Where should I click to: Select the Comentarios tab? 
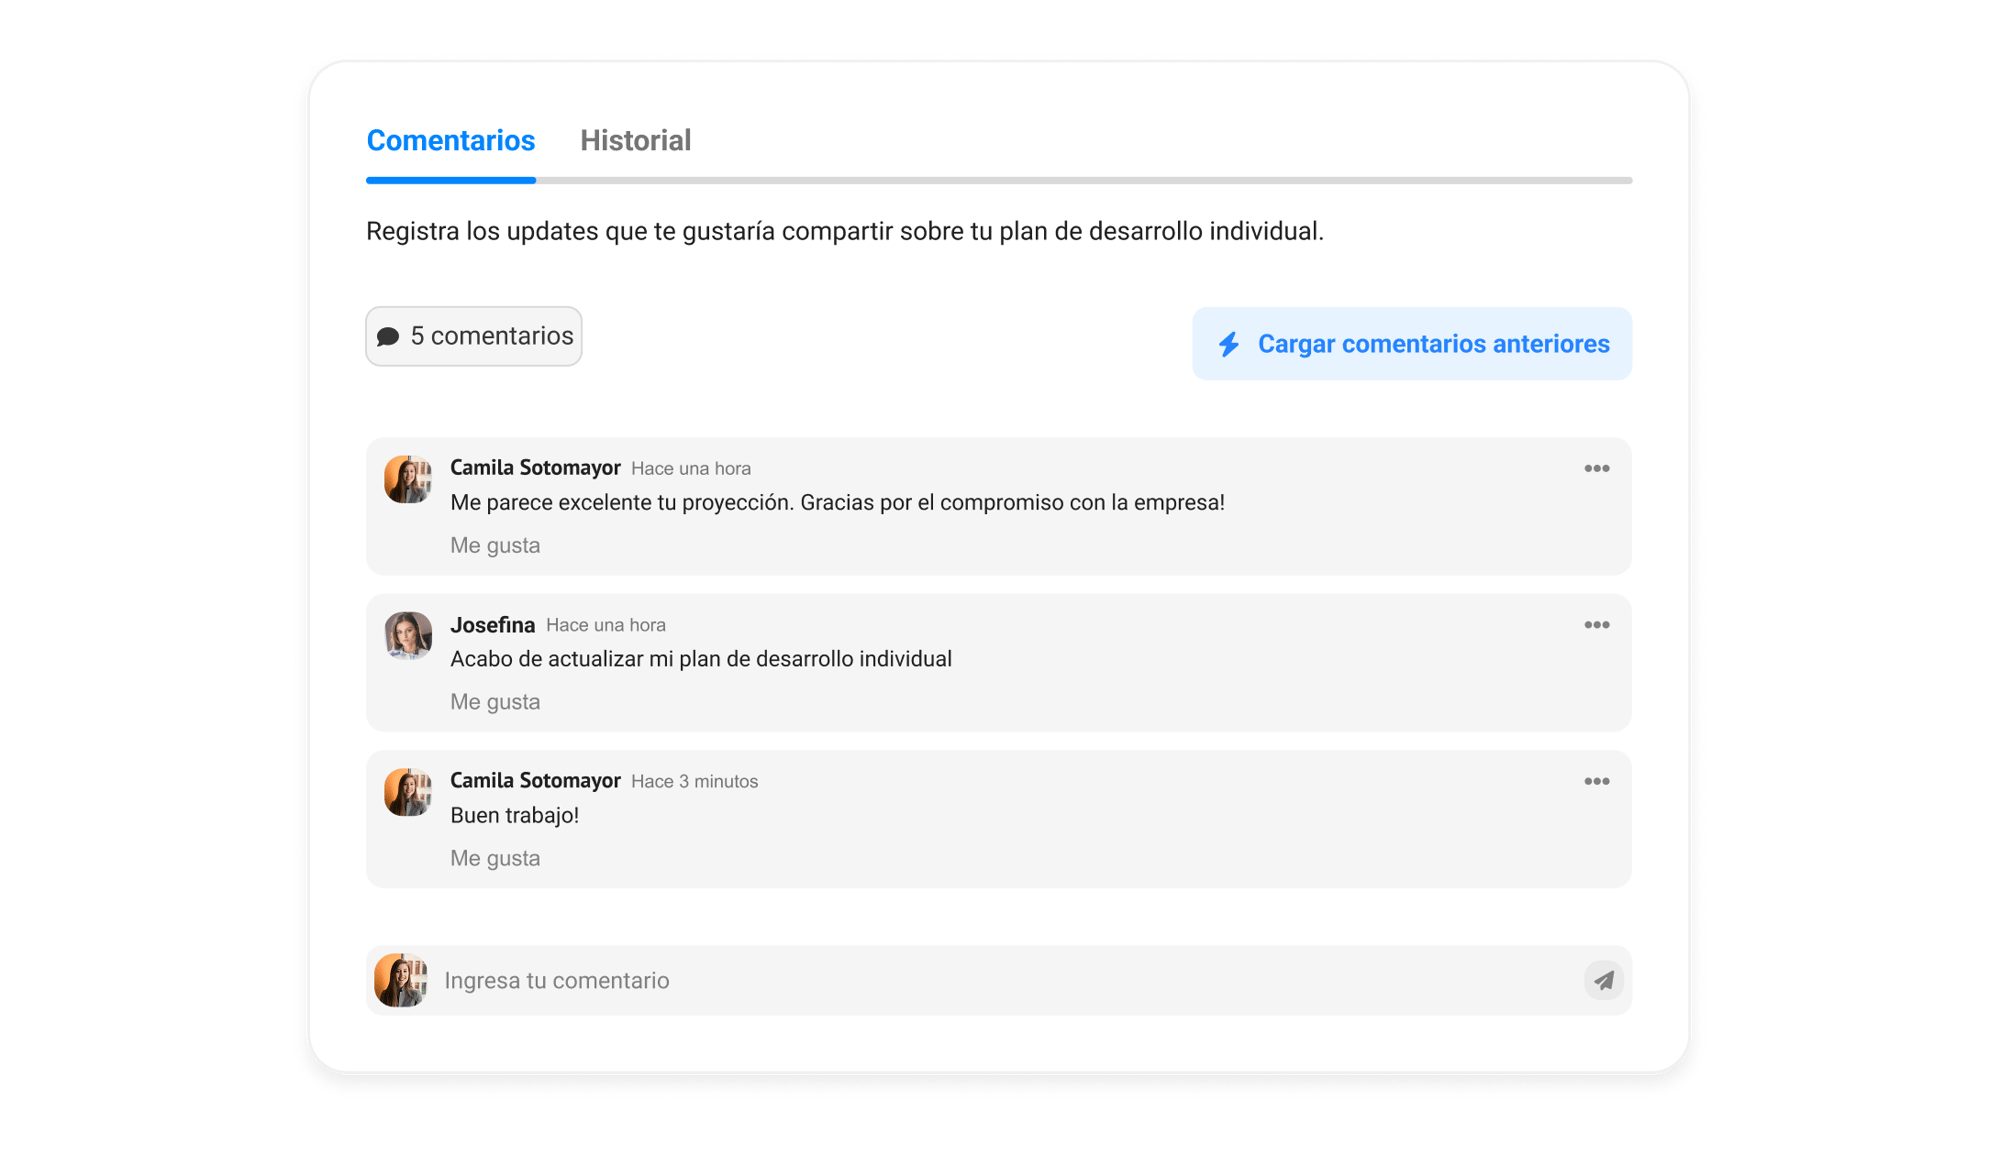[450, 141]
